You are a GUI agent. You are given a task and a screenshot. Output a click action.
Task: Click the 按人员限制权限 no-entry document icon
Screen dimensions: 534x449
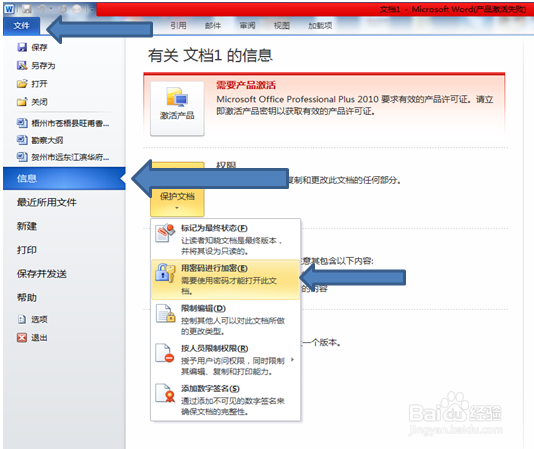(x=165, y=353)
